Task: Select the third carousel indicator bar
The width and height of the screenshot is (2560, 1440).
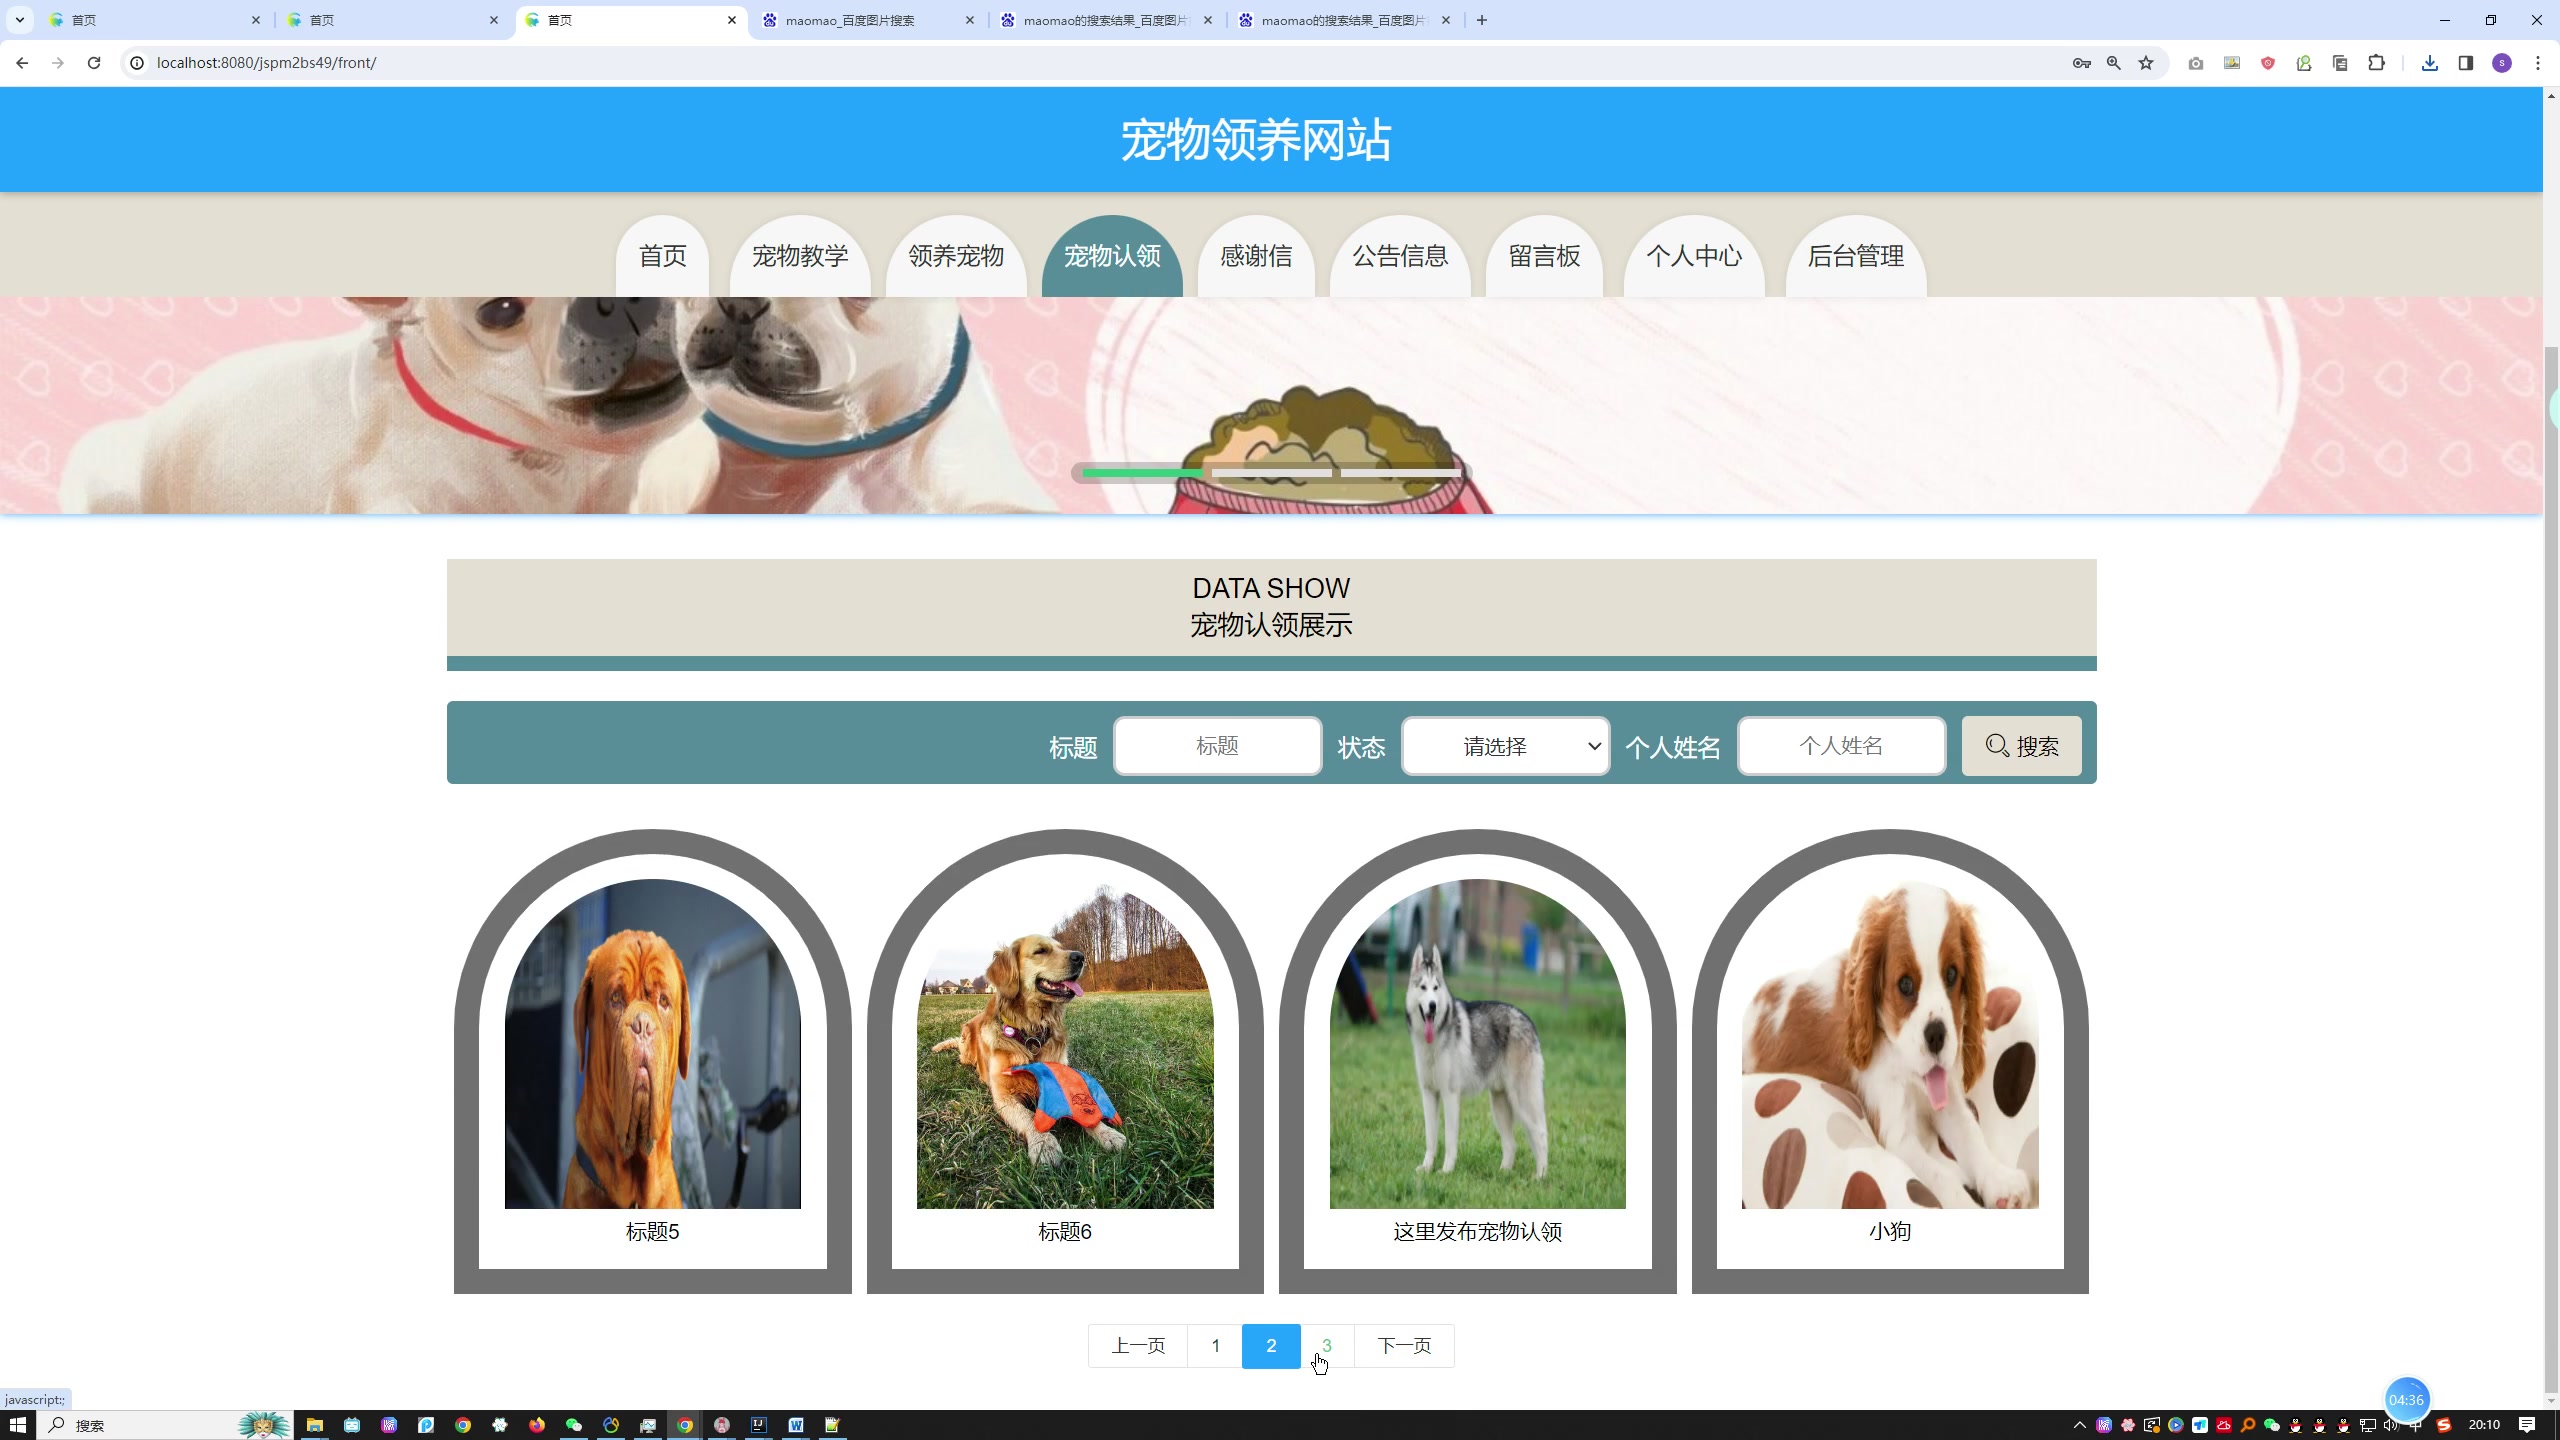Action: (1401, 472)
